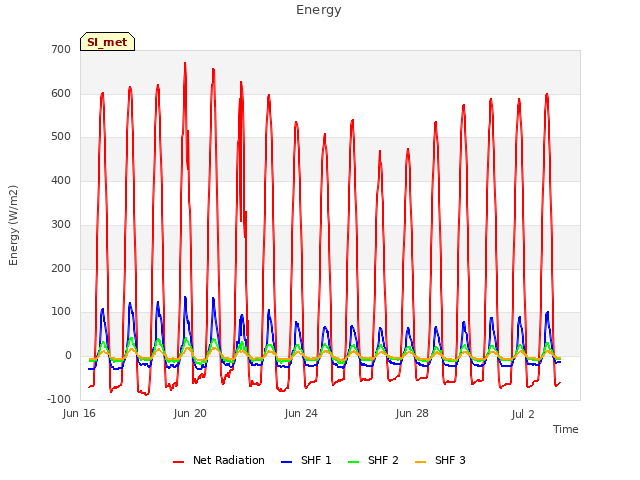
Task: Click the 600 y-axis tick label
Action: point(61,93)
